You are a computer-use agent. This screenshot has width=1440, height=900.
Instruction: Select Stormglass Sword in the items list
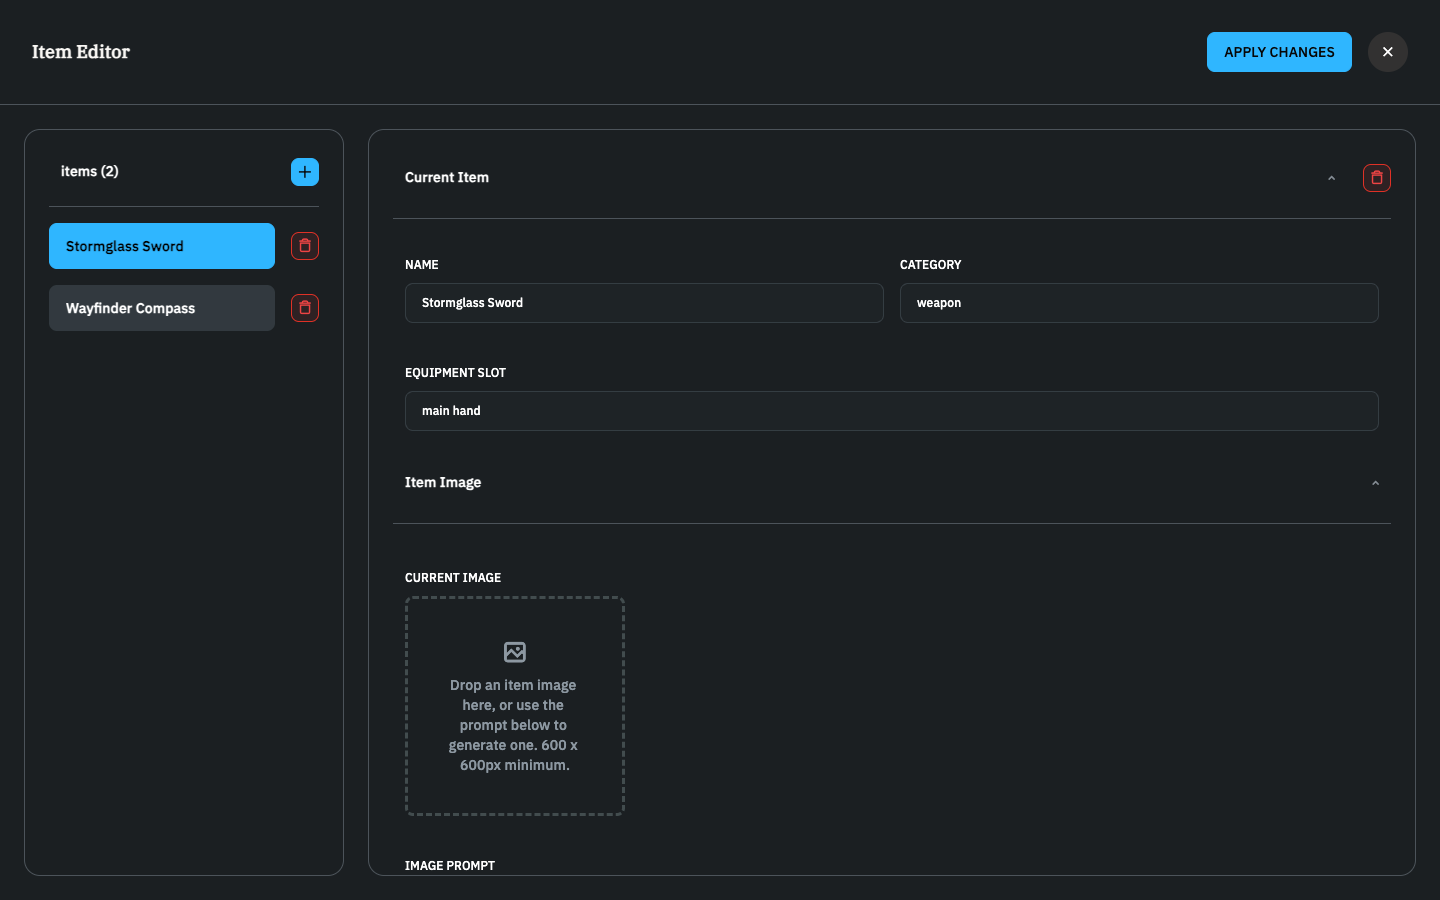coord(162,246)
